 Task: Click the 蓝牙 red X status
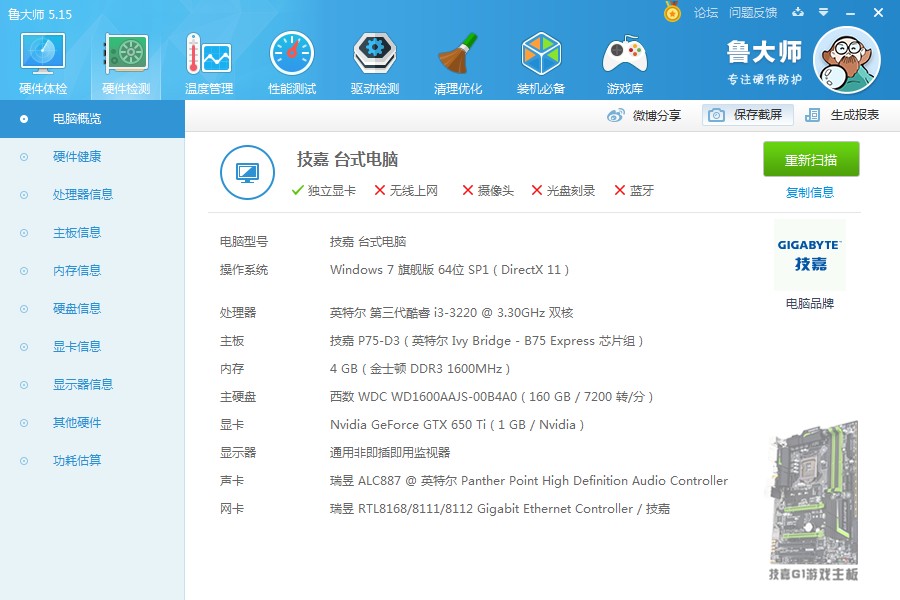[x=634, y=191]
